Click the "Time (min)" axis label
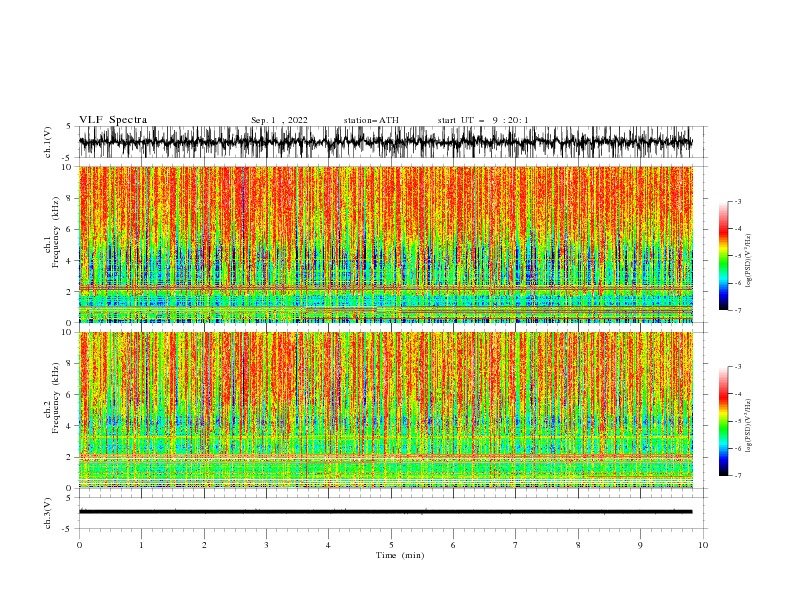Image resolution: width=792 pixels, height=612 pixels. (x=400, y=555)
